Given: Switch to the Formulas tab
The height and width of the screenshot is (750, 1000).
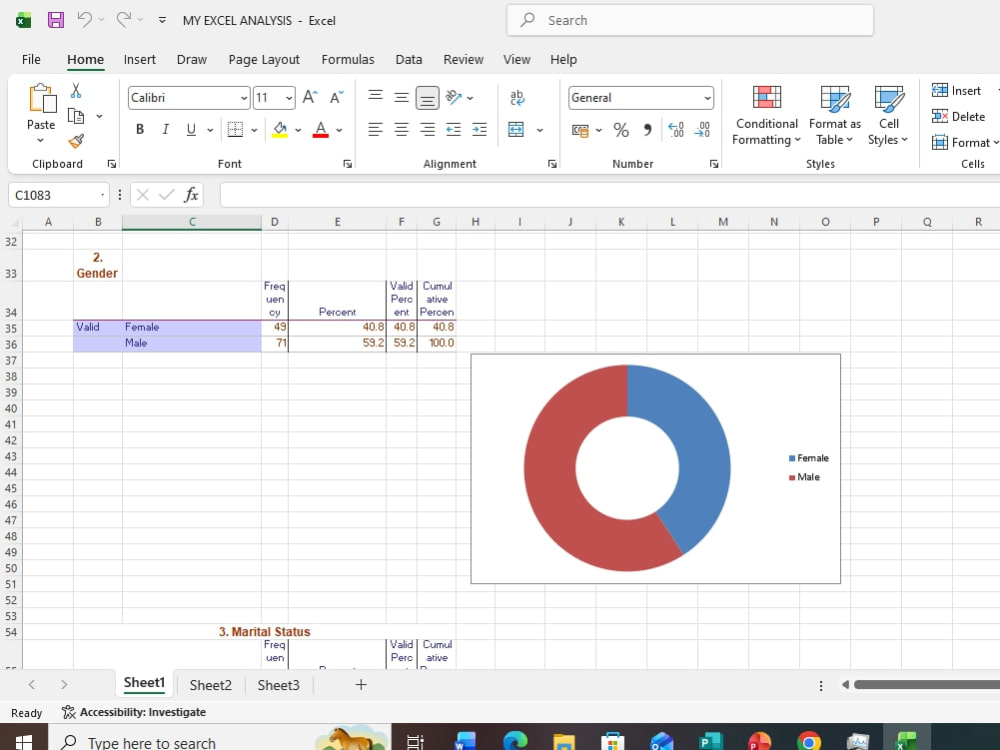Looking at the screenshot, I should tap(348, 59).
